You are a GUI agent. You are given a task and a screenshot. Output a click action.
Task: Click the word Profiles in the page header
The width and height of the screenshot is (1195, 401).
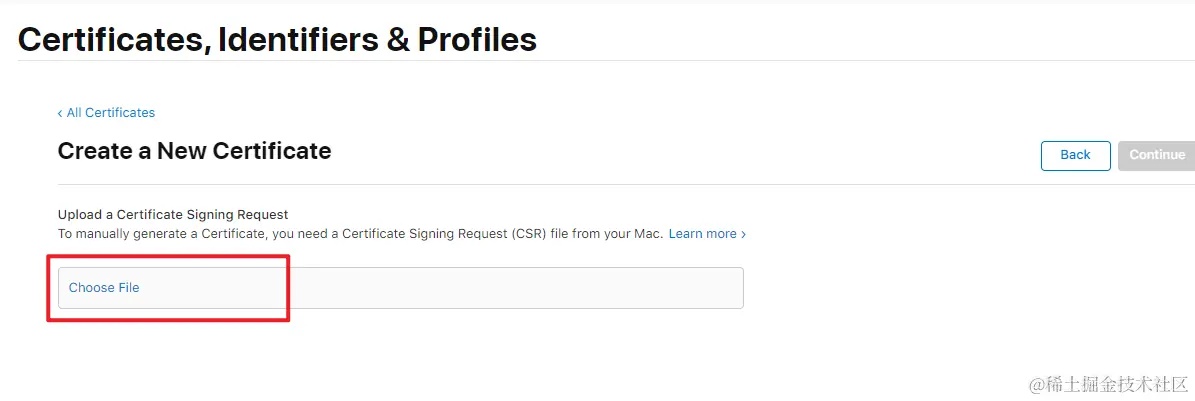(477, 39)
